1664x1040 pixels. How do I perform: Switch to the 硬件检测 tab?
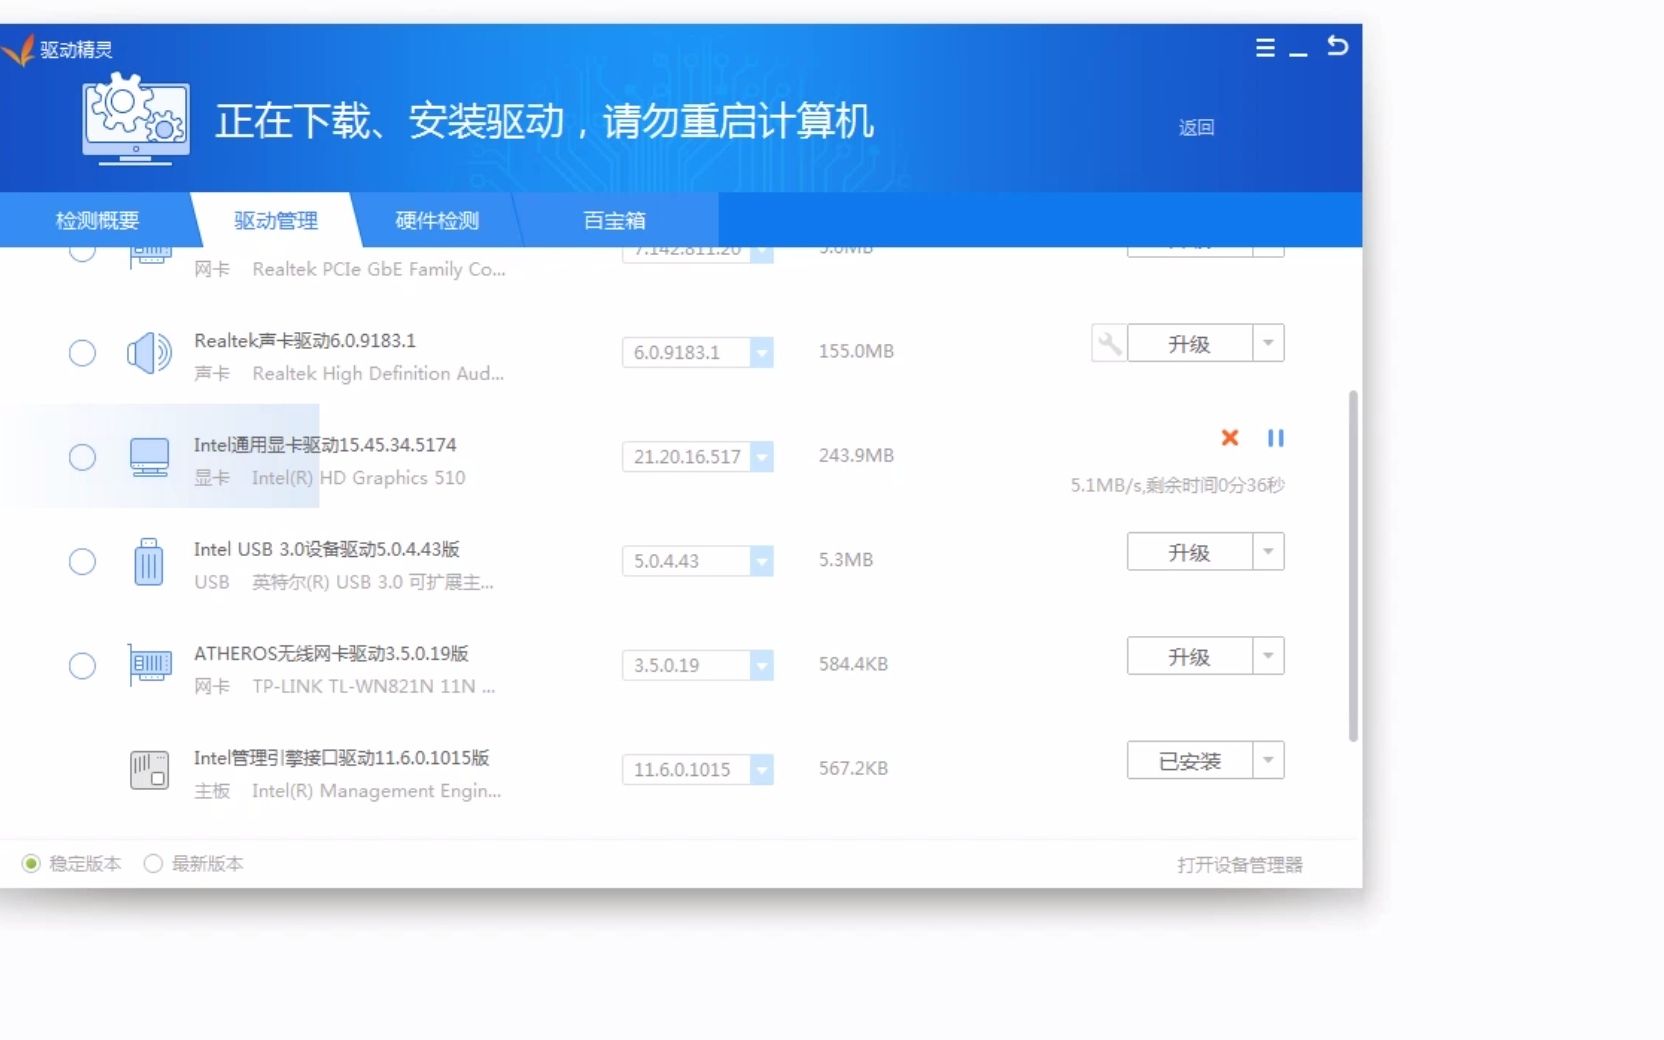437,220
